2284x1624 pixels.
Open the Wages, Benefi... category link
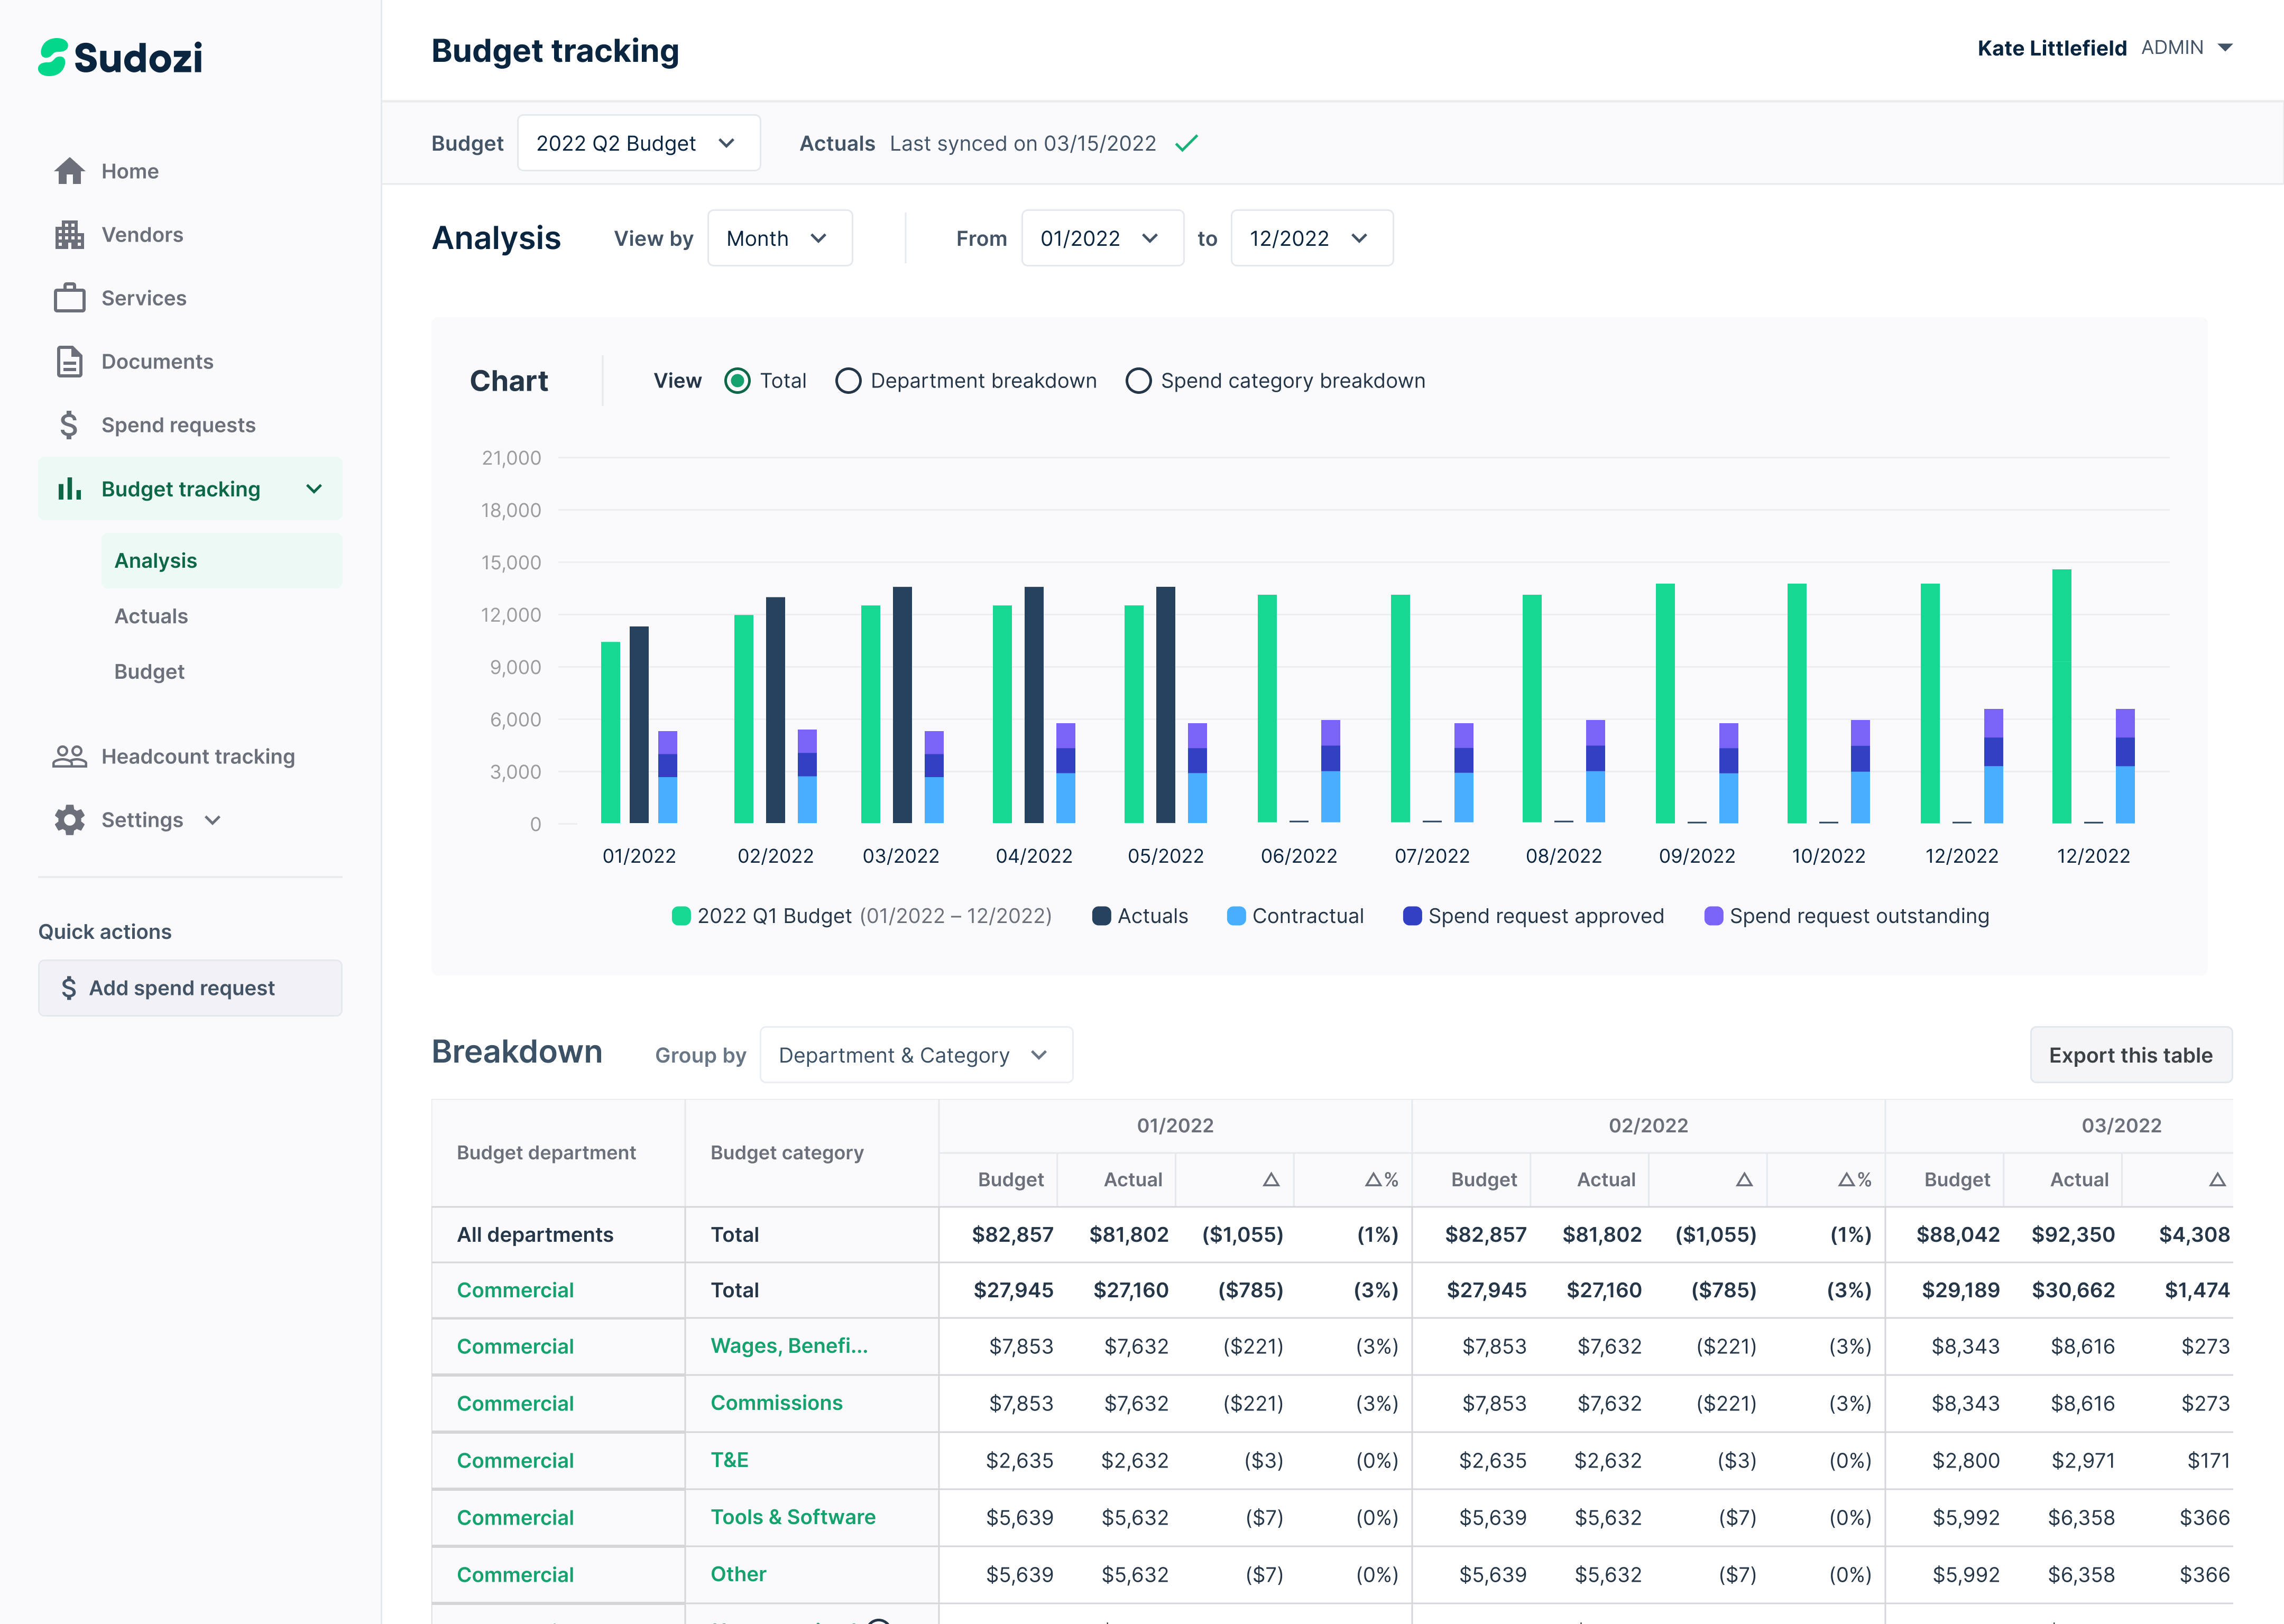(789, 1346)
